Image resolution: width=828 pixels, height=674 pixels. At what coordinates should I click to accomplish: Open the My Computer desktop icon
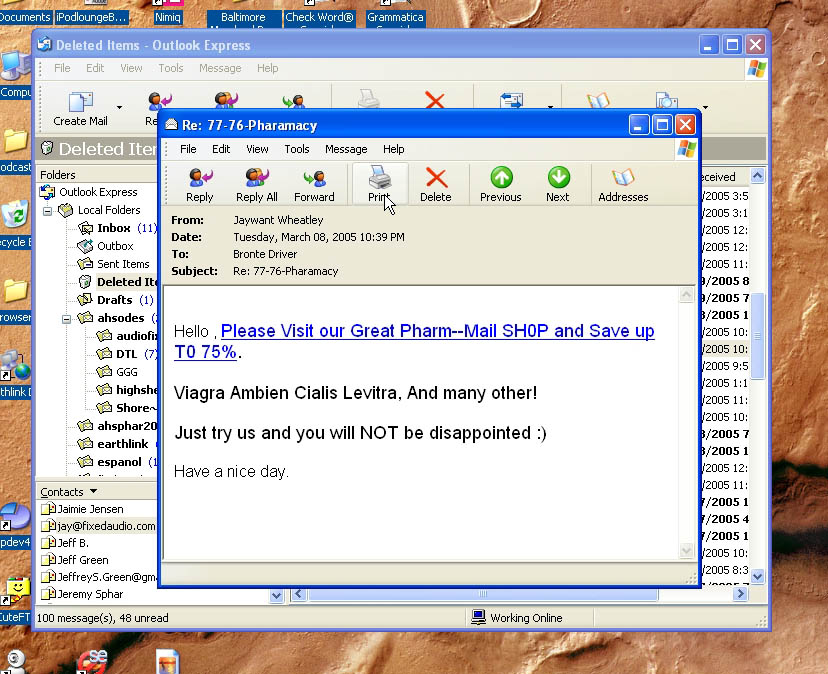15,74
